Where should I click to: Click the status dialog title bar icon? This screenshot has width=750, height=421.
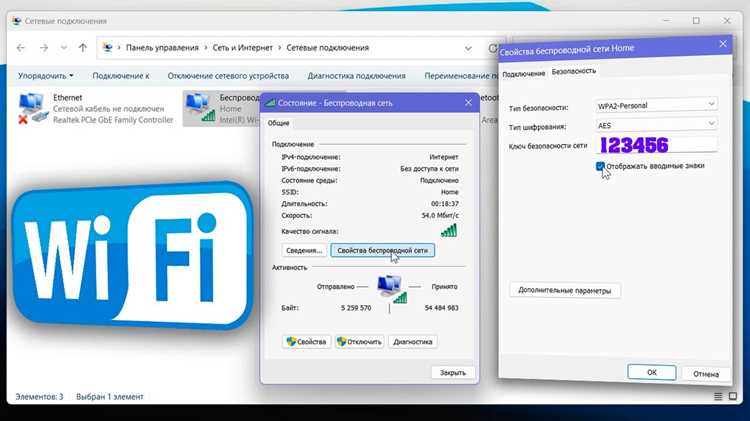tap(270, 102)
